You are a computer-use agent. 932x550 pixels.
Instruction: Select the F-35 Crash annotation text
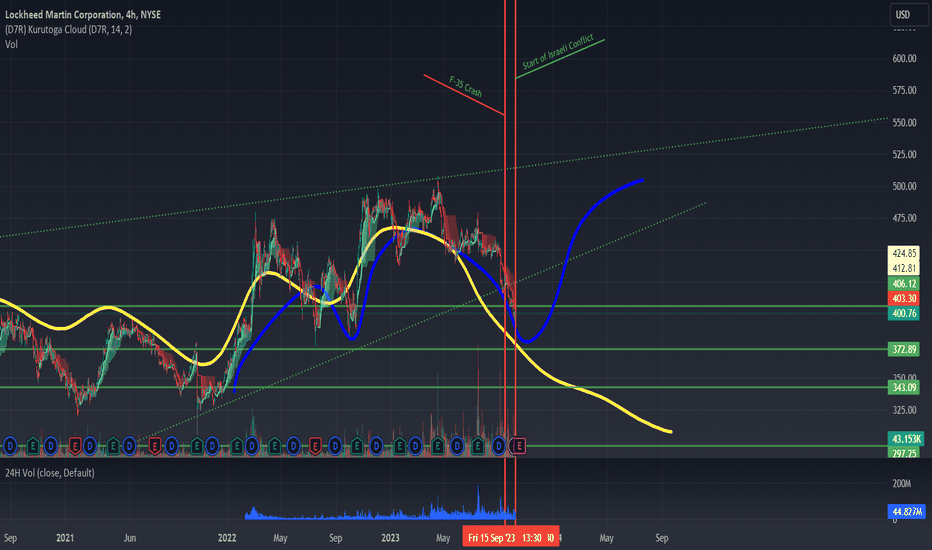click(x=465, y=87)
